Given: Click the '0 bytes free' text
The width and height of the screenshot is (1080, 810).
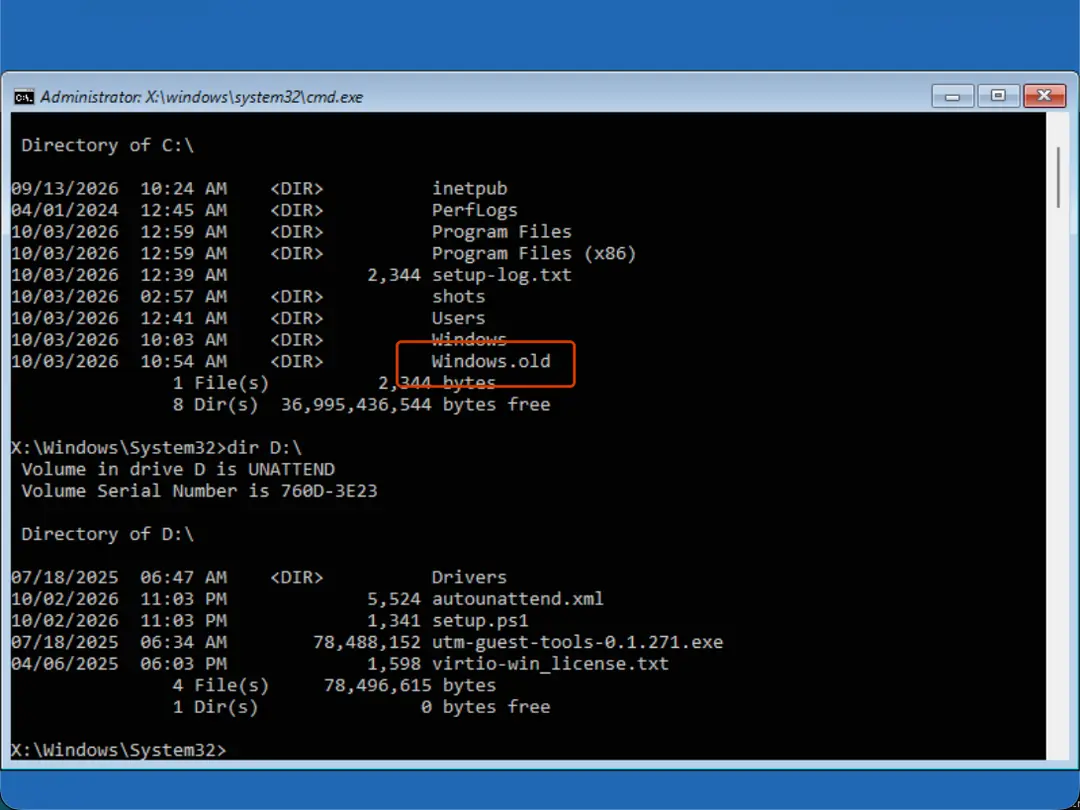Looking at the screenshot, I should [x=485, y=707].
